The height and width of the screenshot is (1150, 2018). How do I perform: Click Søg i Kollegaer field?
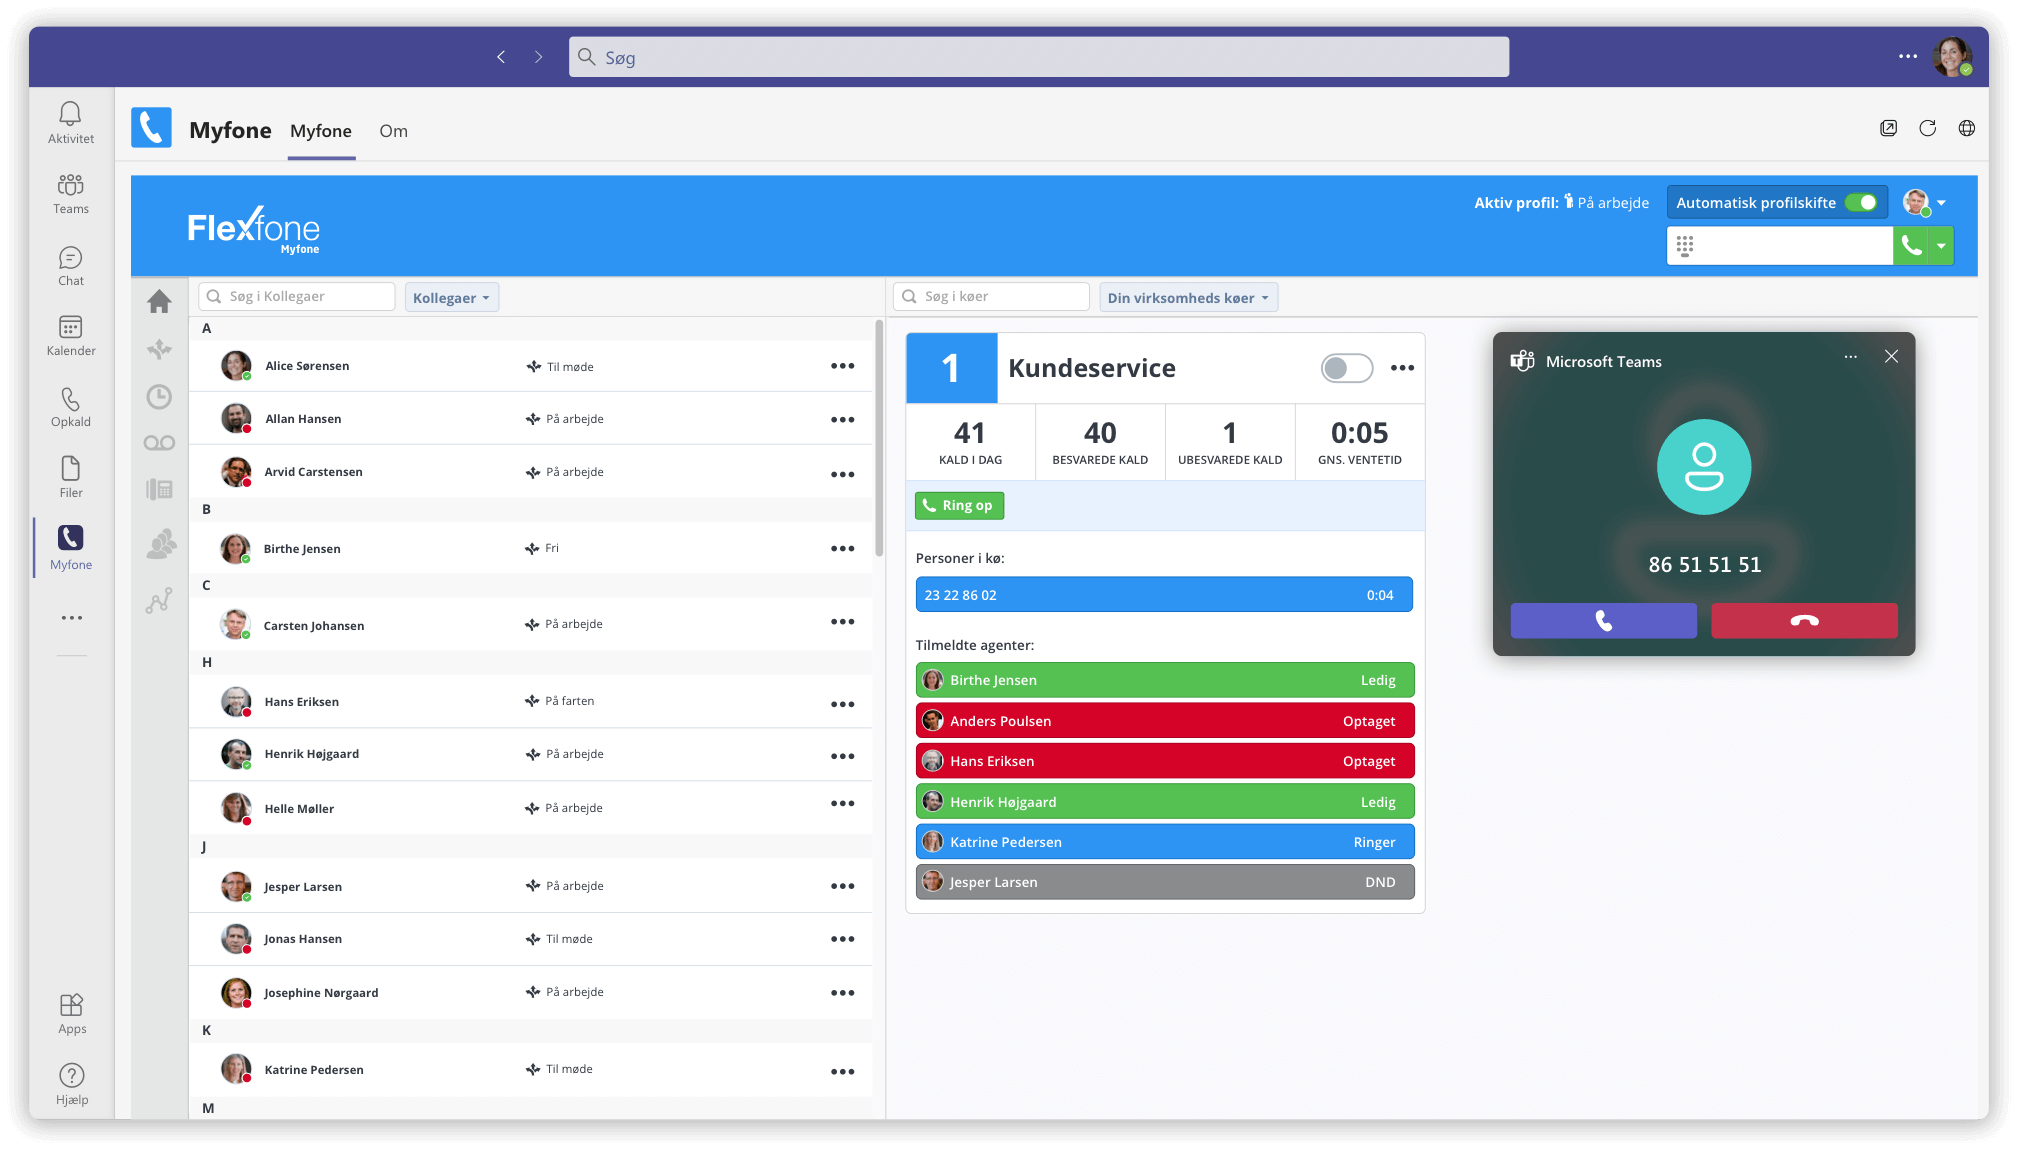pyautogui.click(x=297, y=297)
